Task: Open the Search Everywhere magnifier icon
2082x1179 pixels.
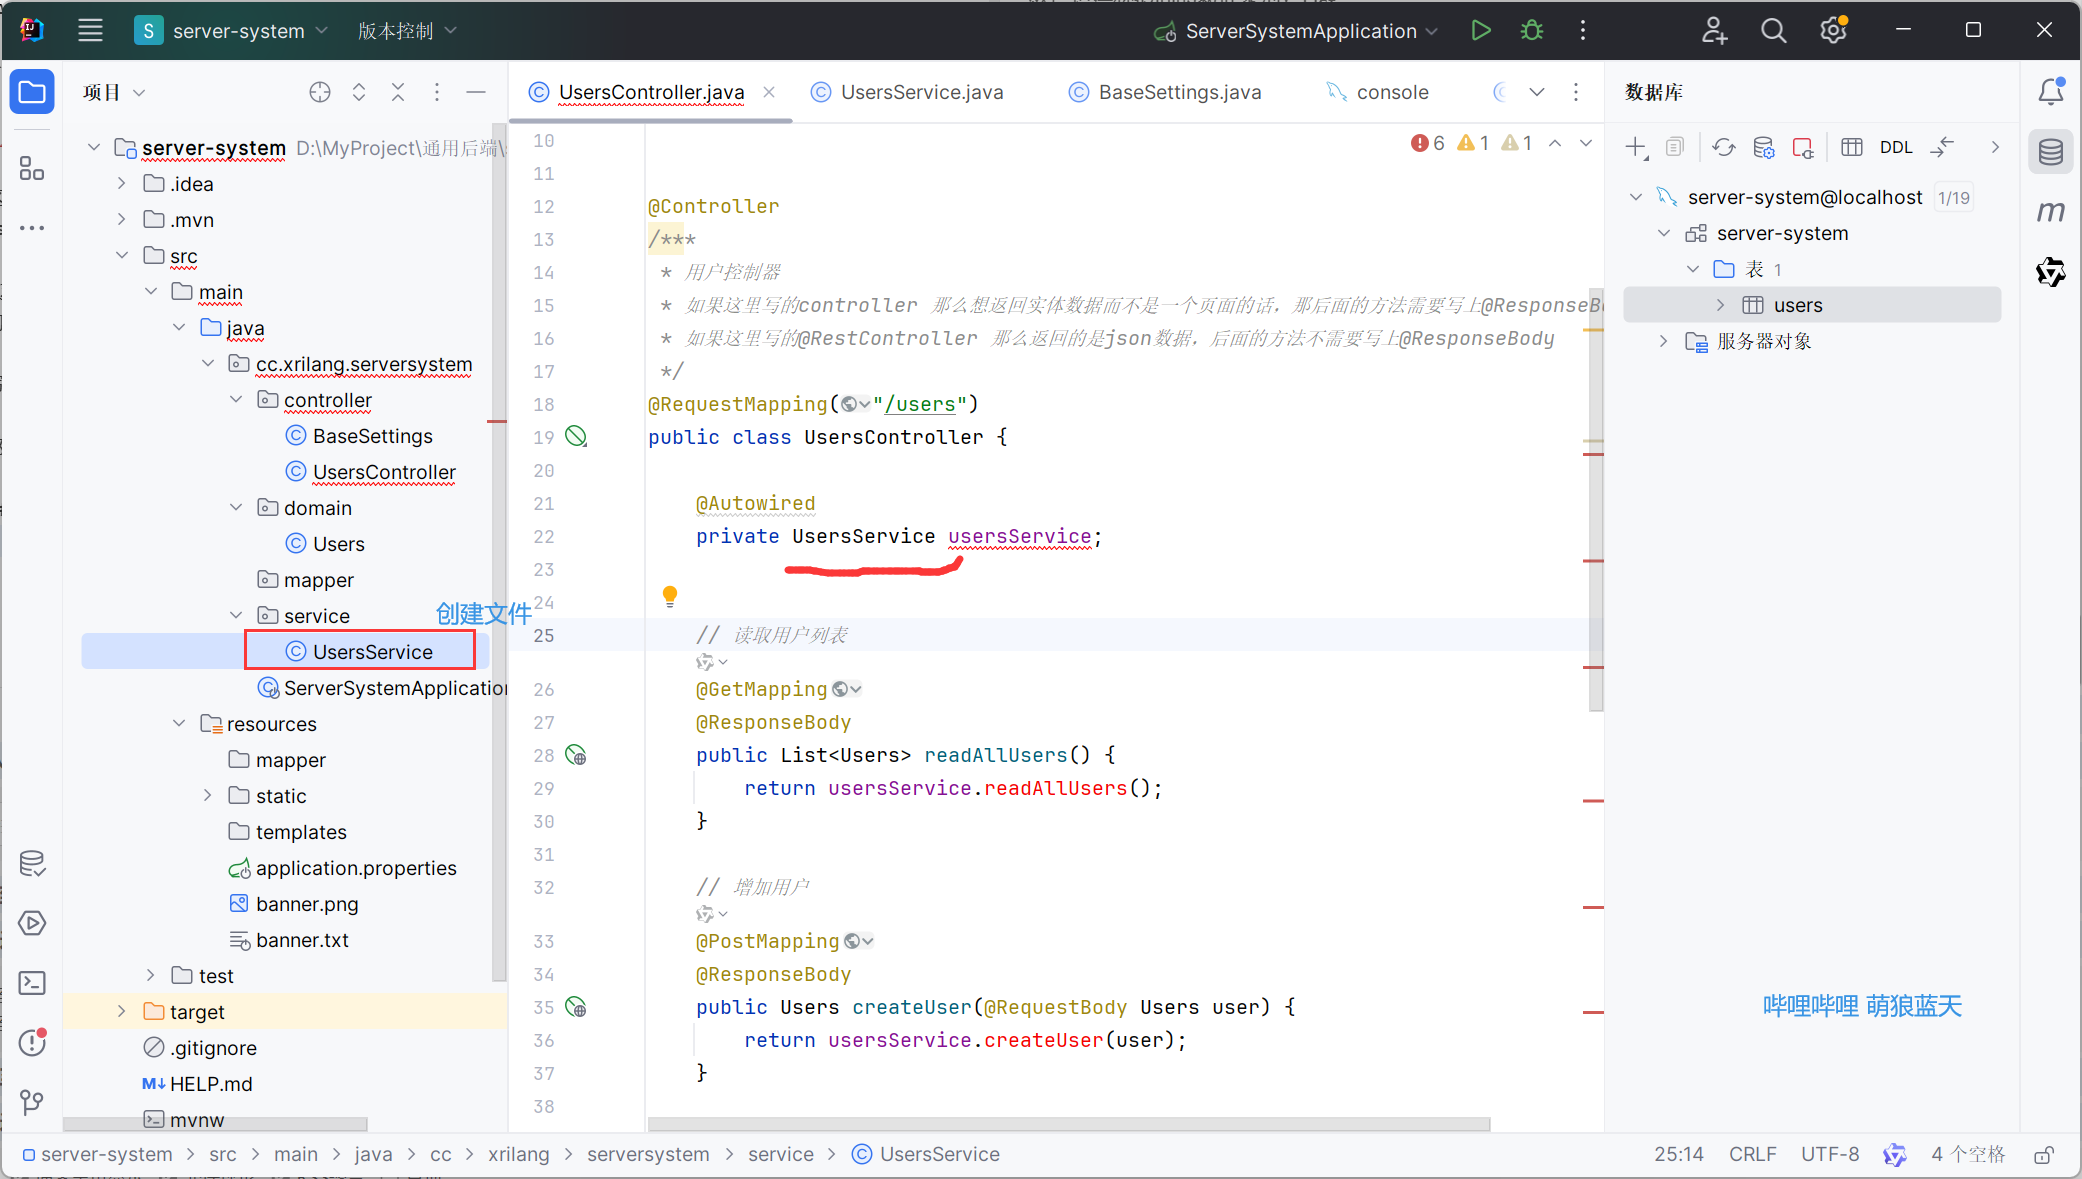Action: tap(1773, 30)
